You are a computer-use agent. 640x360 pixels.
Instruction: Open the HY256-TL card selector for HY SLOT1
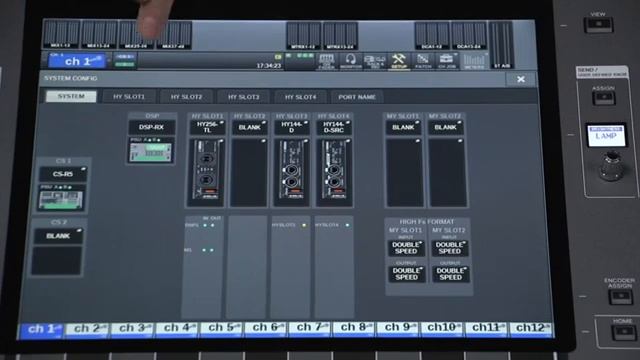[x=207, y=127]
